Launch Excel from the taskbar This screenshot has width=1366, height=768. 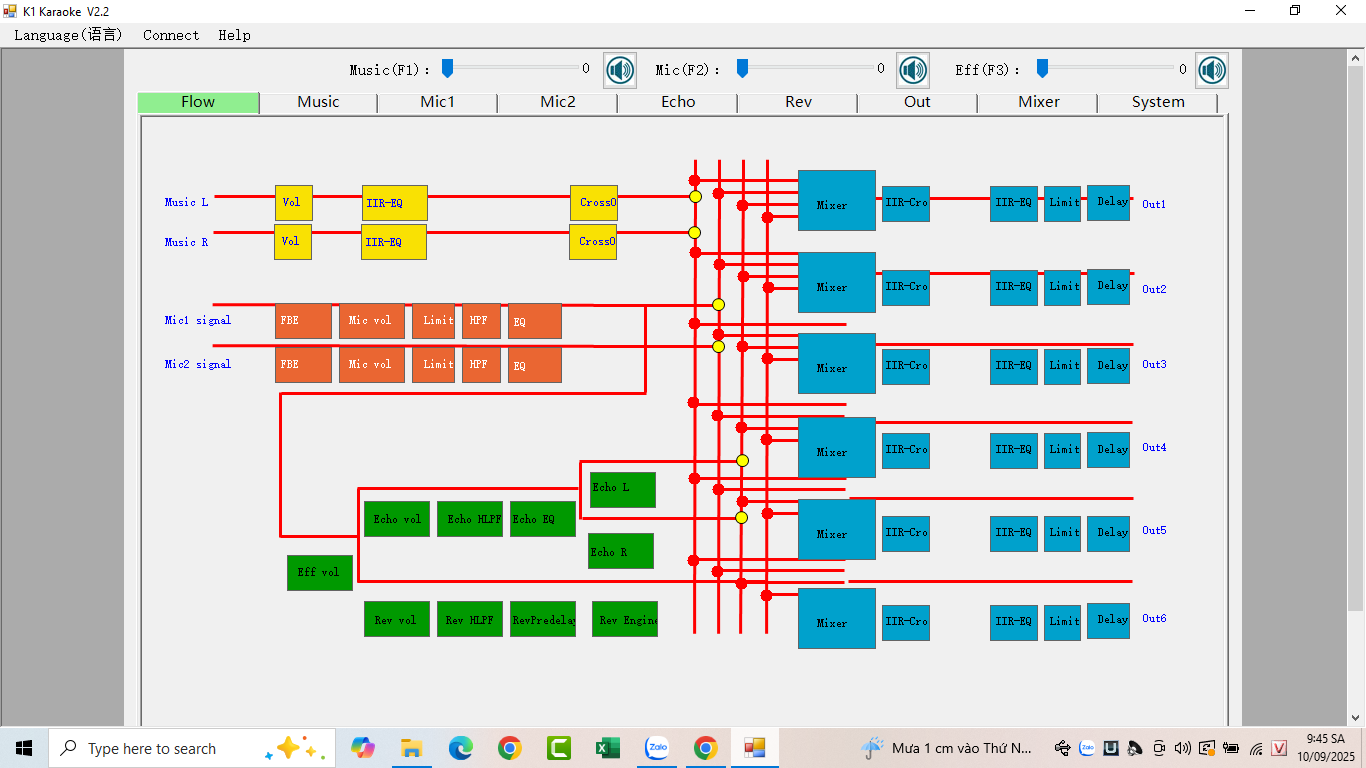607,748
